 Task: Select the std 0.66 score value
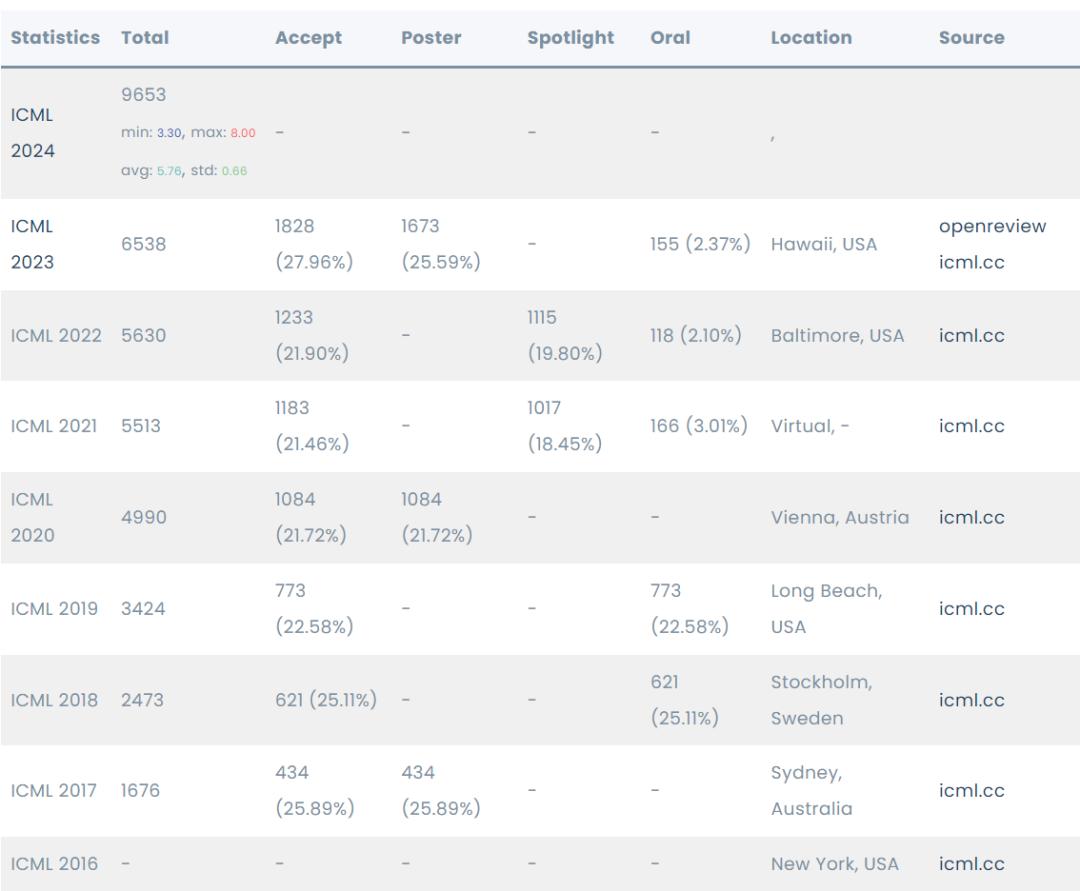click(234, 171)
